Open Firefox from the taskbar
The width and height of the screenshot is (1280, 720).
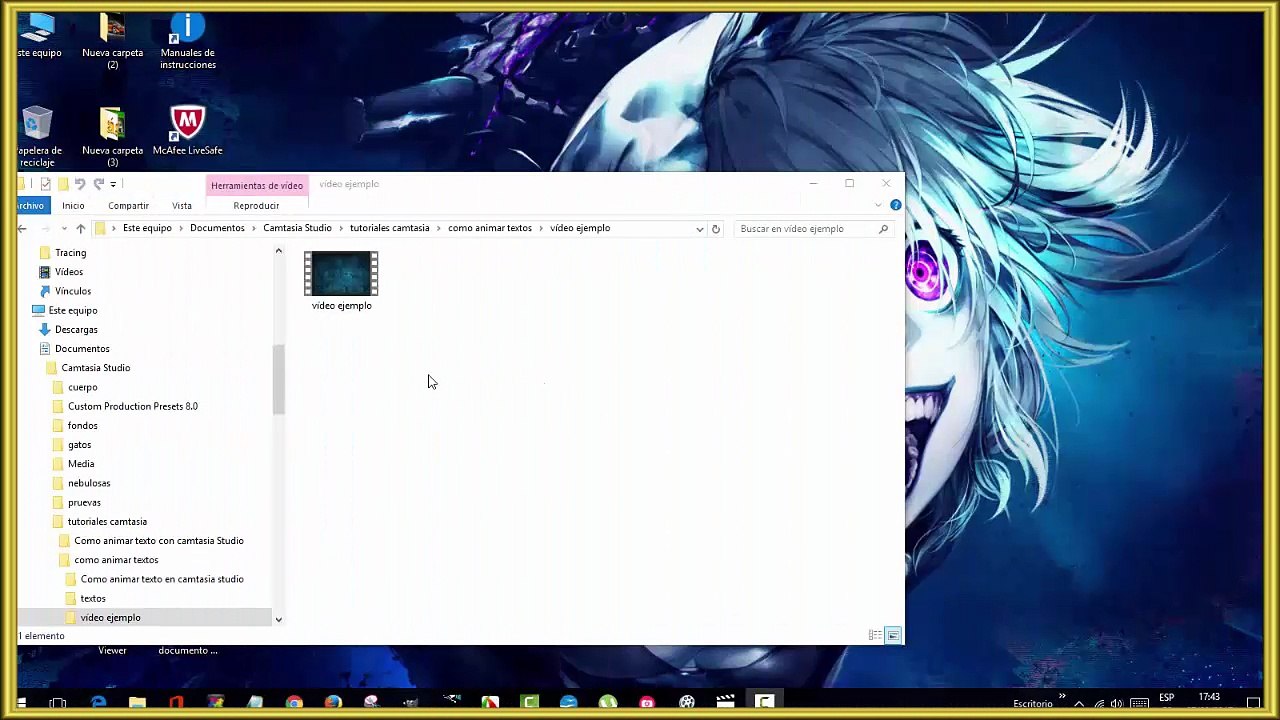332,703
